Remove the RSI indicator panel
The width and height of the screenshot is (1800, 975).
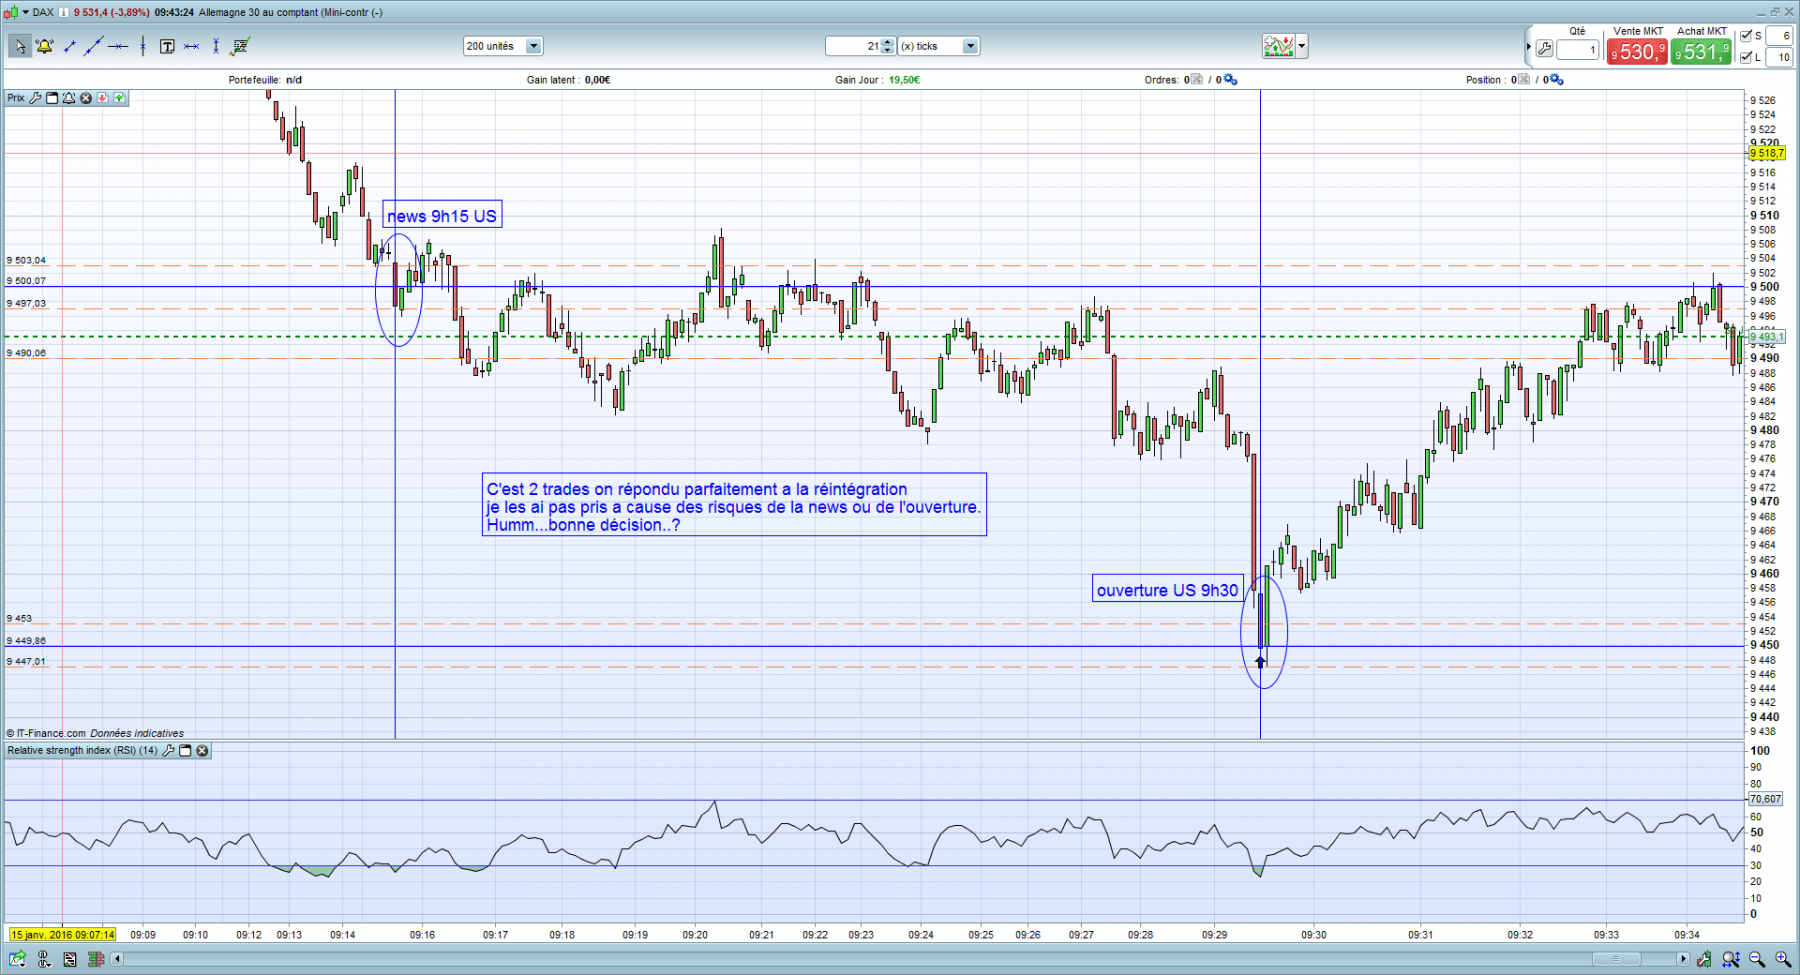[202, 750]
